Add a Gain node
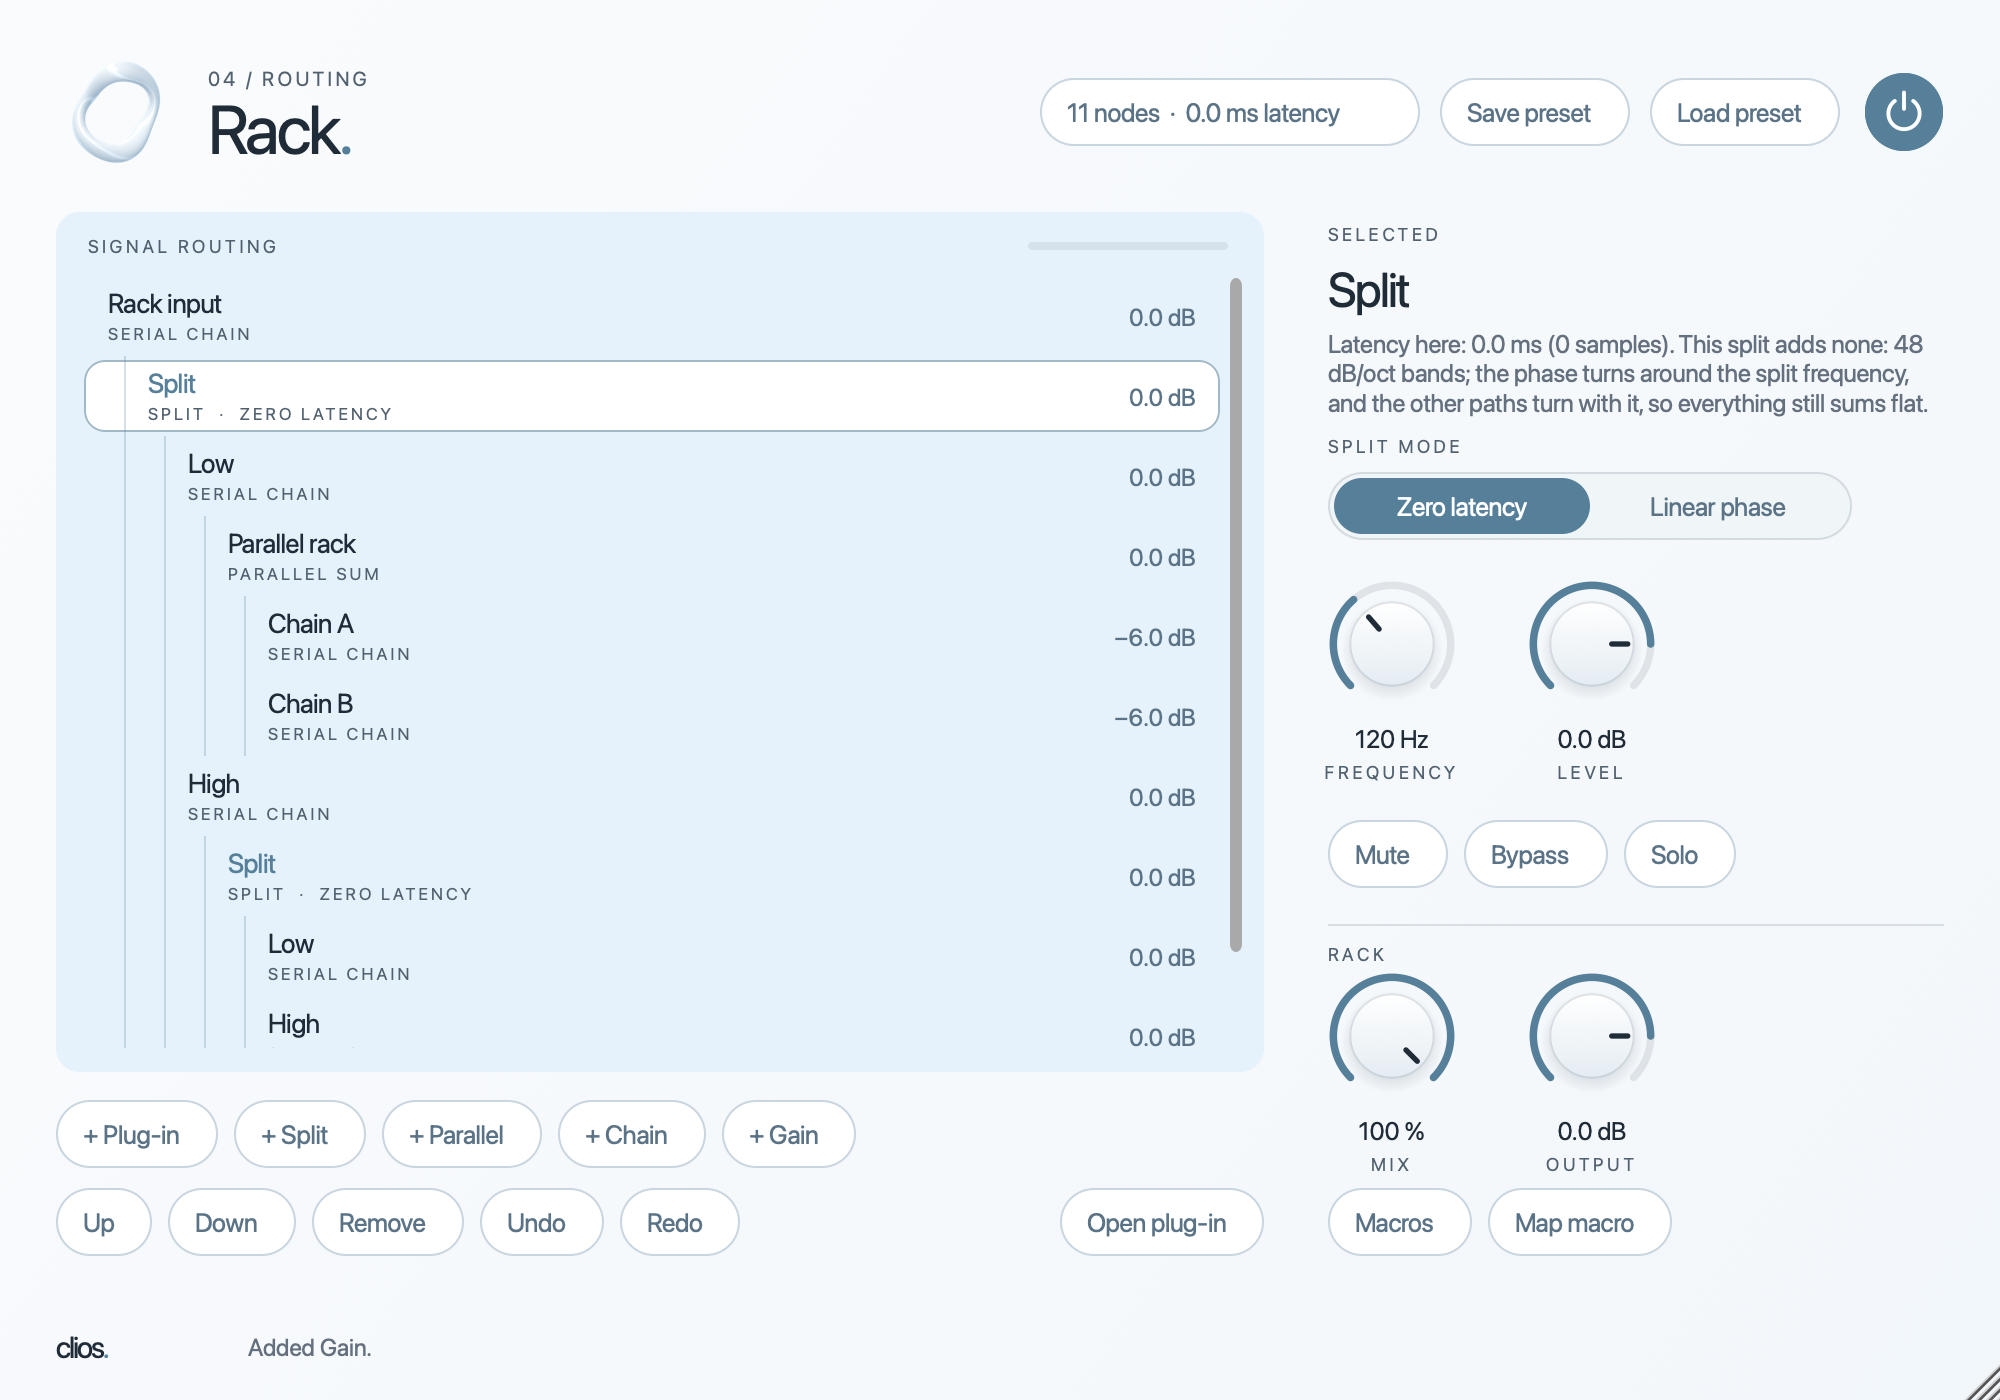 [789, 1135]
